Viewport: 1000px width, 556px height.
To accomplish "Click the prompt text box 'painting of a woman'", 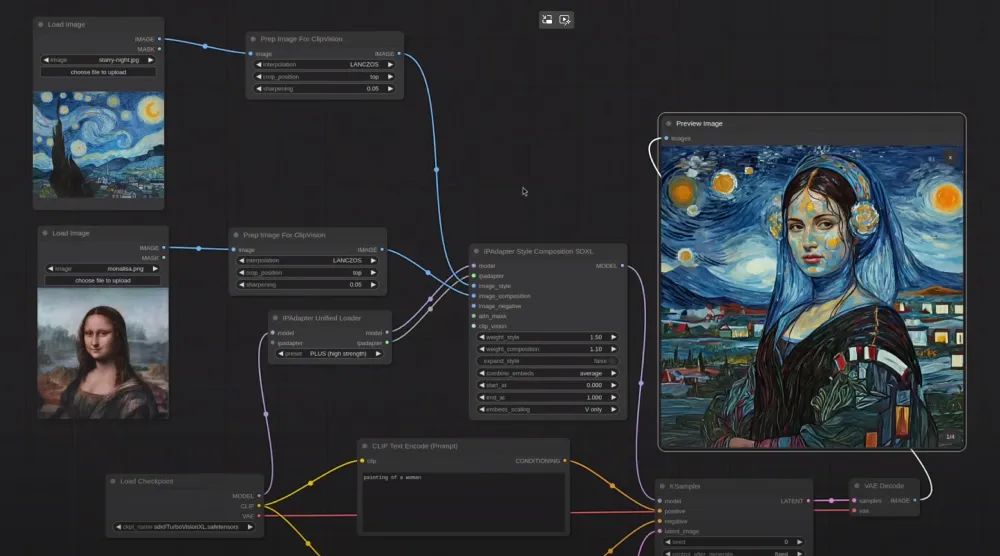I will tap(463, 502).
